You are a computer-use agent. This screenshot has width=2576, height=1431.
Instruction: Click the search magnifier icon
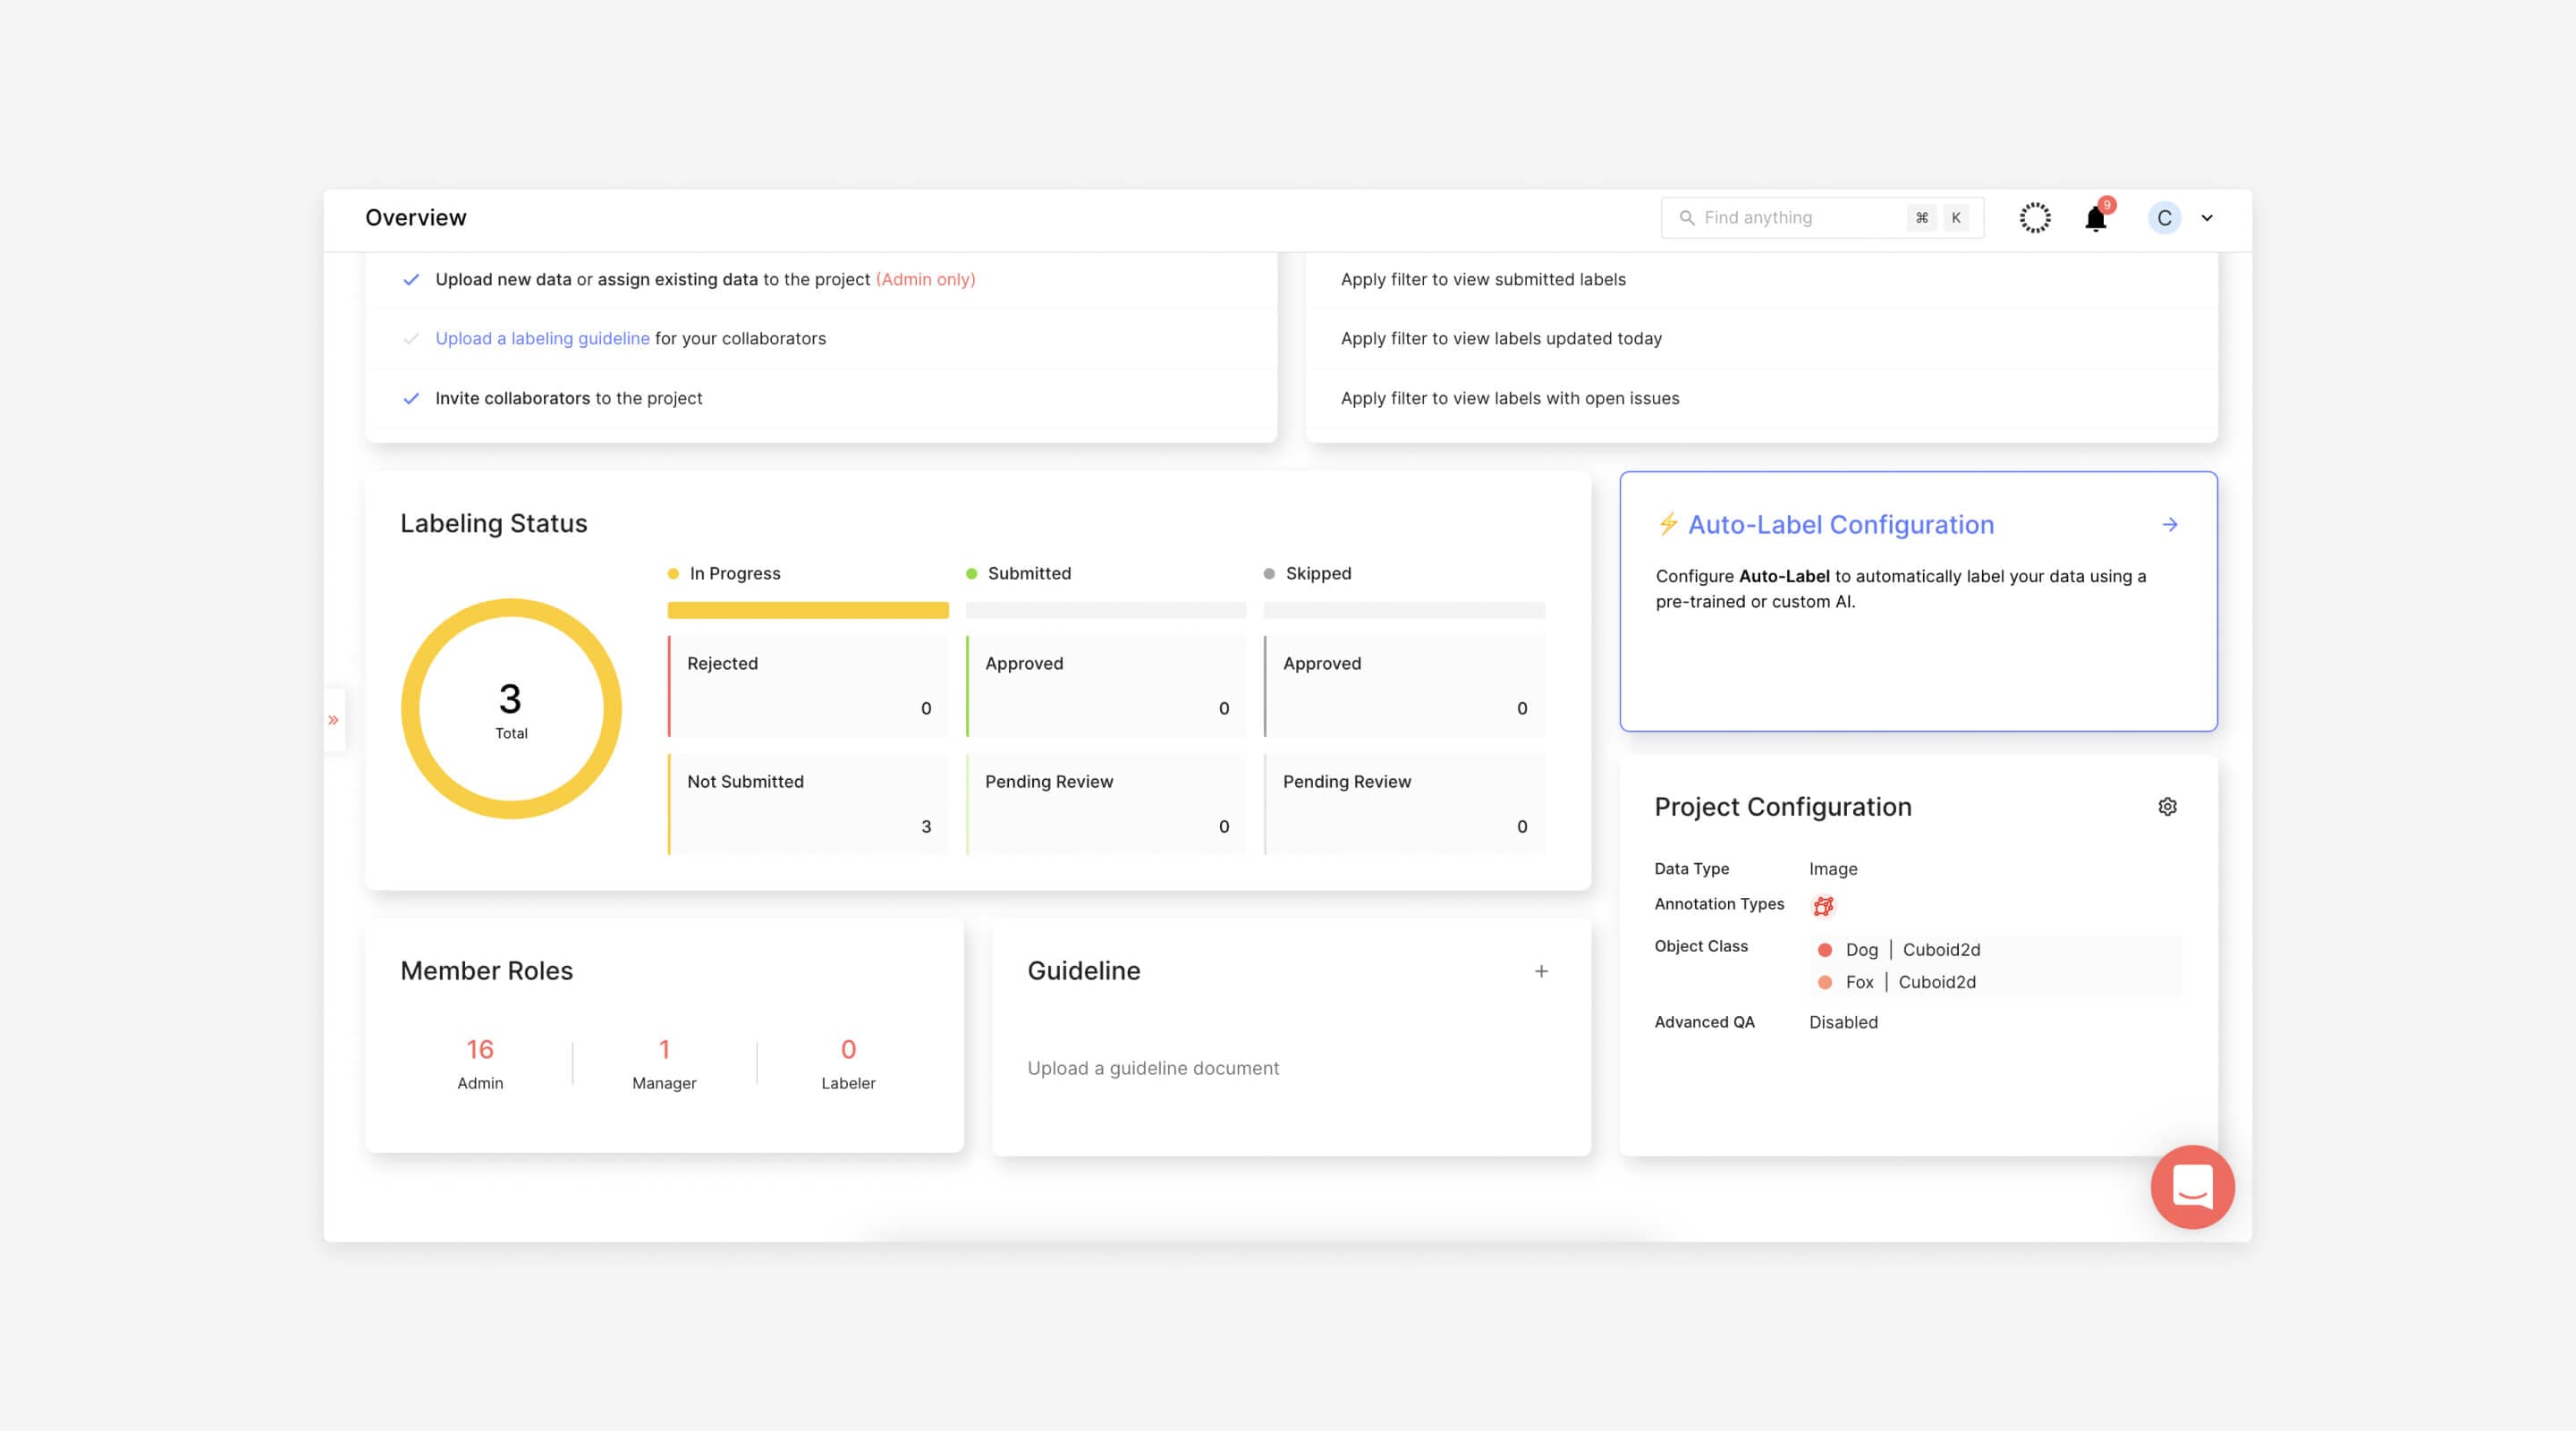tap(1686, 218)
